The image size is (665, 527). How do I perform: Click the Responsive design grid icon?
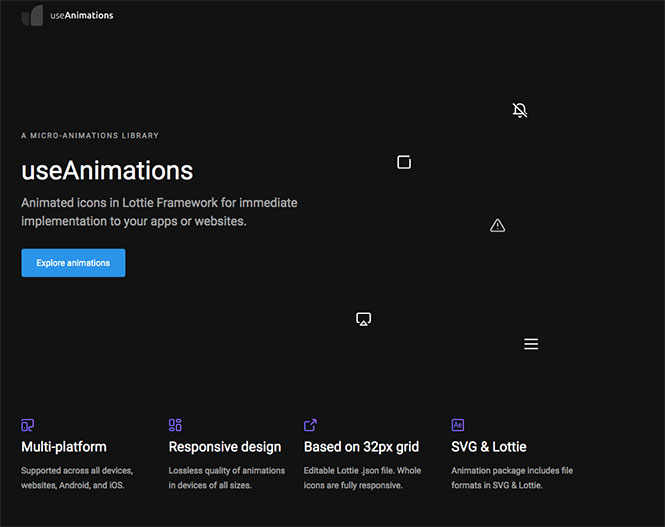tap(175, 425)
